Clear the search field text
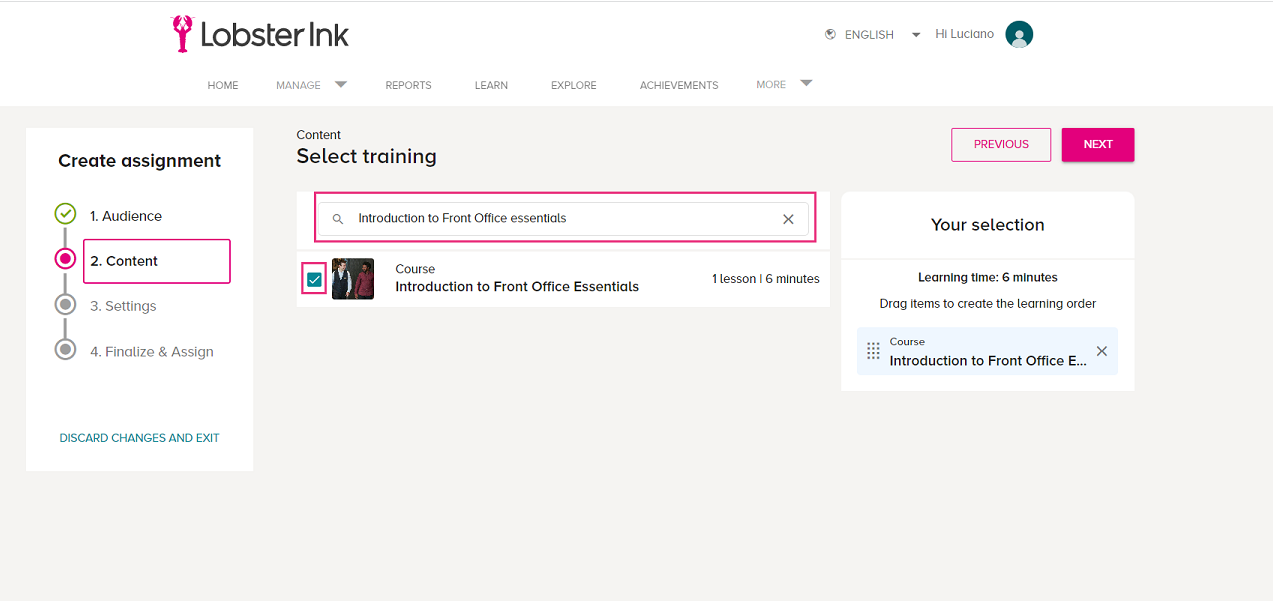 [788, 219]
